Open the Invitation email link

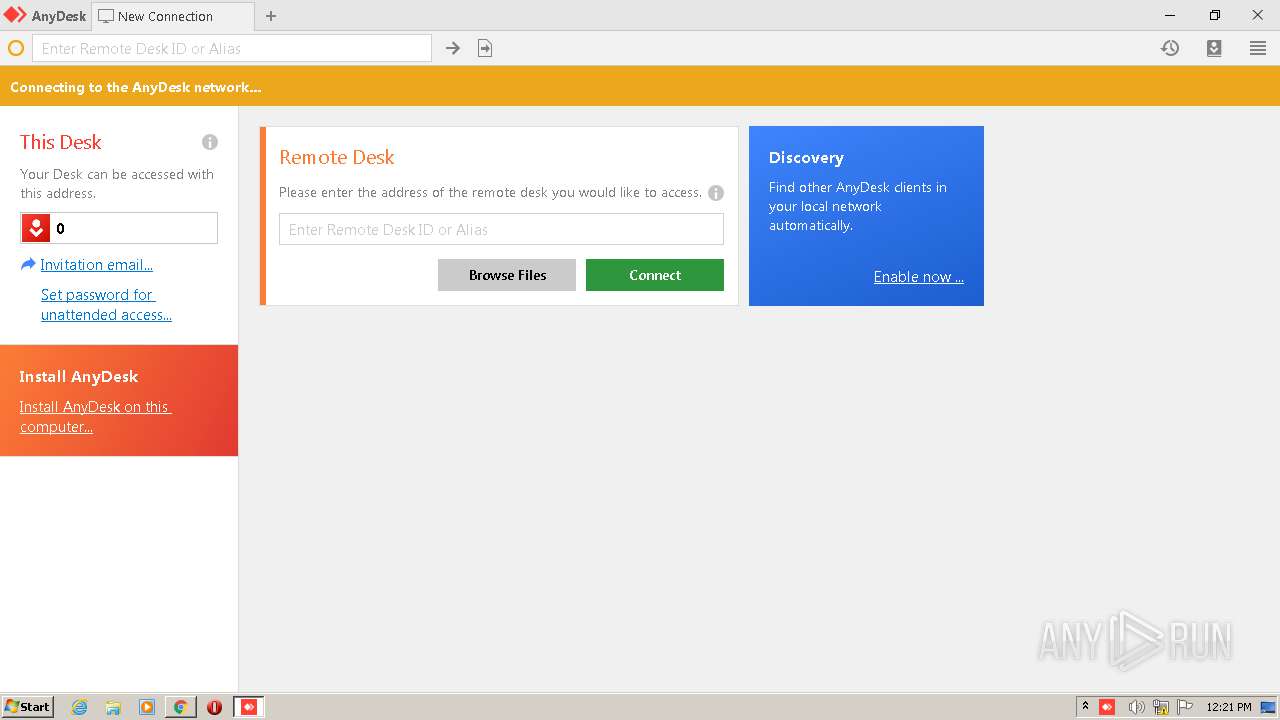click(96, 265)
